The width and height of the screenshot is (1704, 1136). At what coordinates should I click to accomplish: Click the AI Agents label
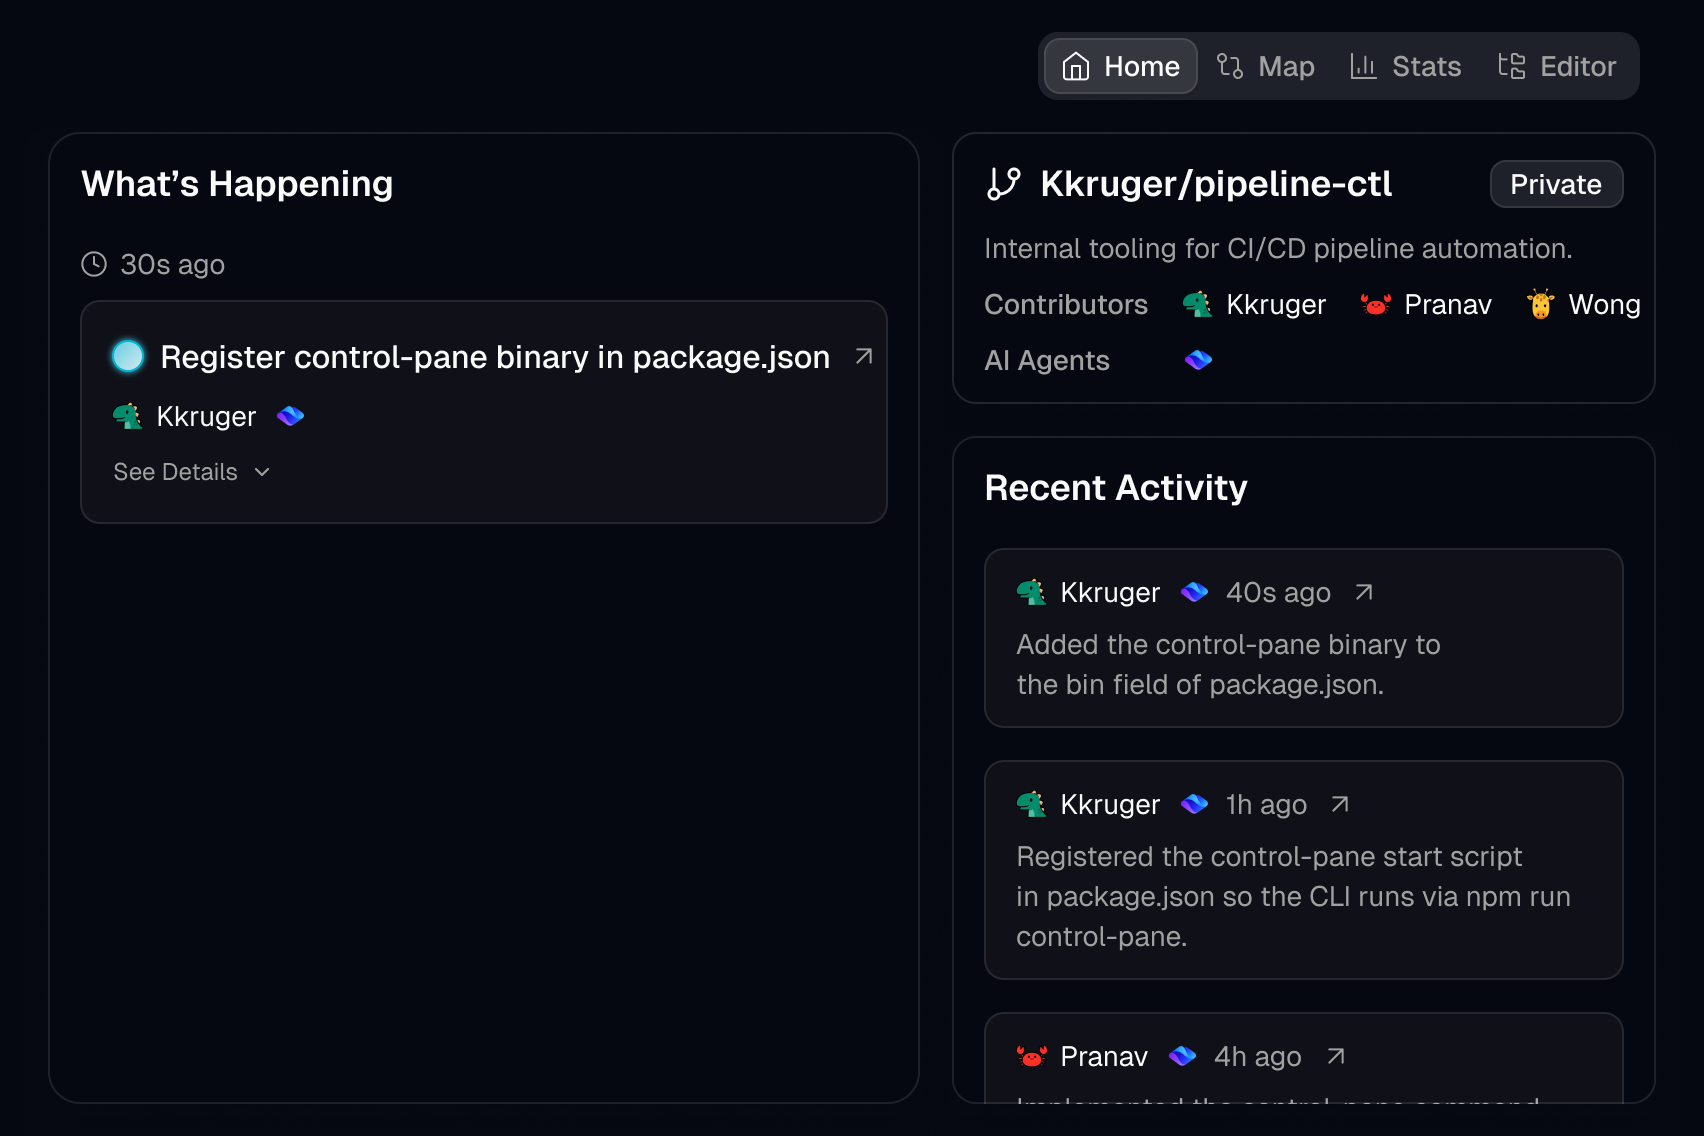(1047, 360)
